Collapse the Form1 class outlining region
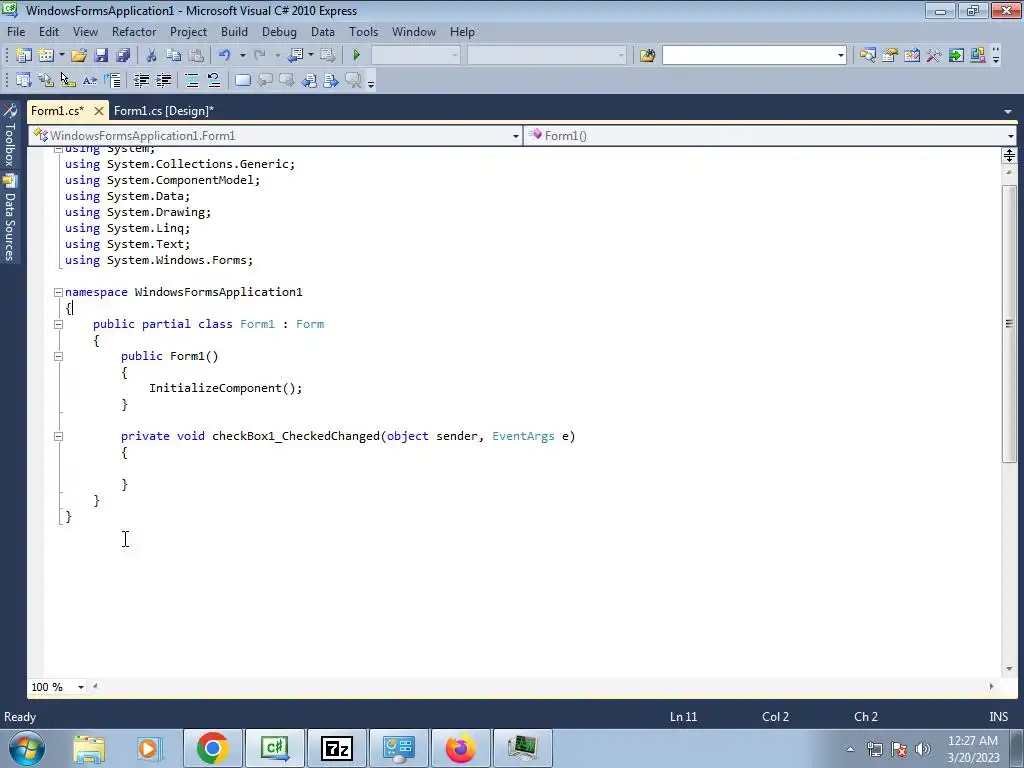Screen dimensions: 1024x768 tap(58, 325)
